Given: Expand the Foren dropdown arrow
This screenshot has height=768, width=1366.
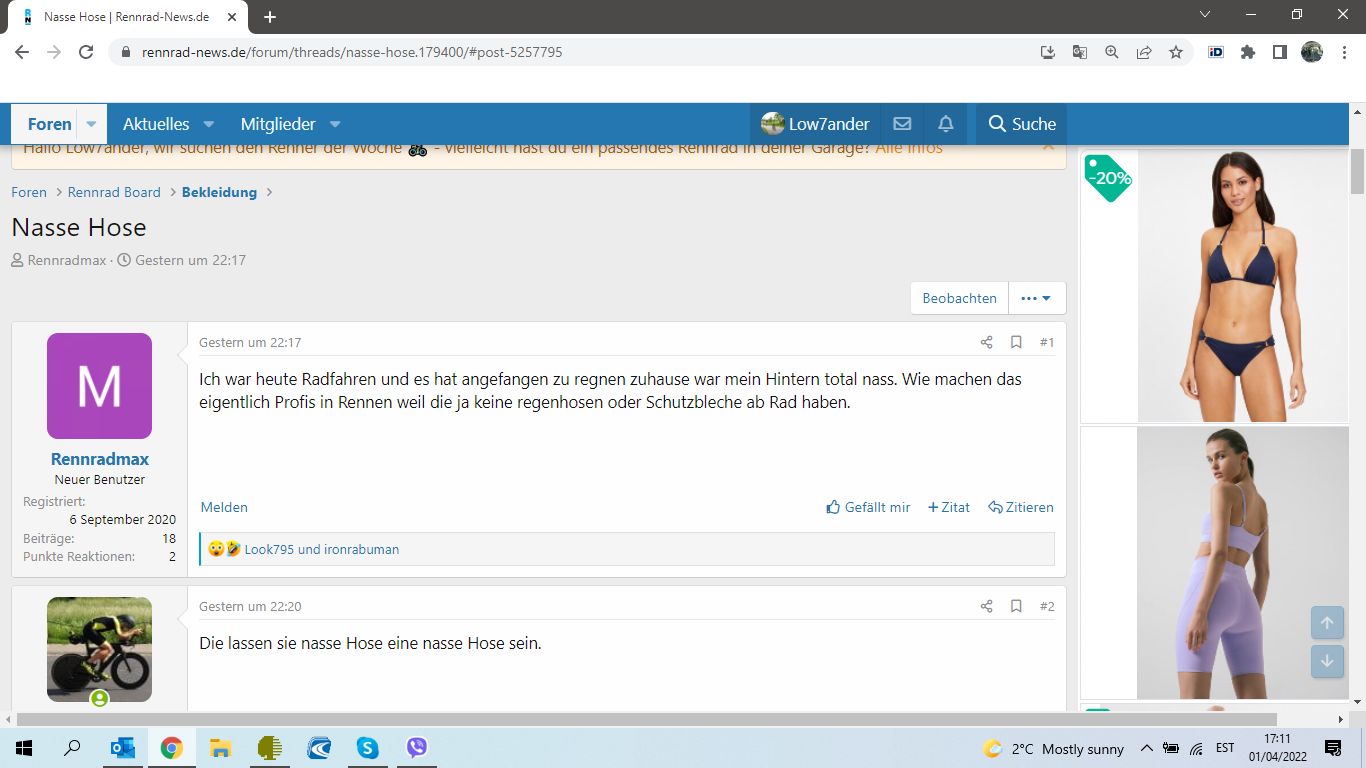Looking at the screenshot, I should [91, 124].
